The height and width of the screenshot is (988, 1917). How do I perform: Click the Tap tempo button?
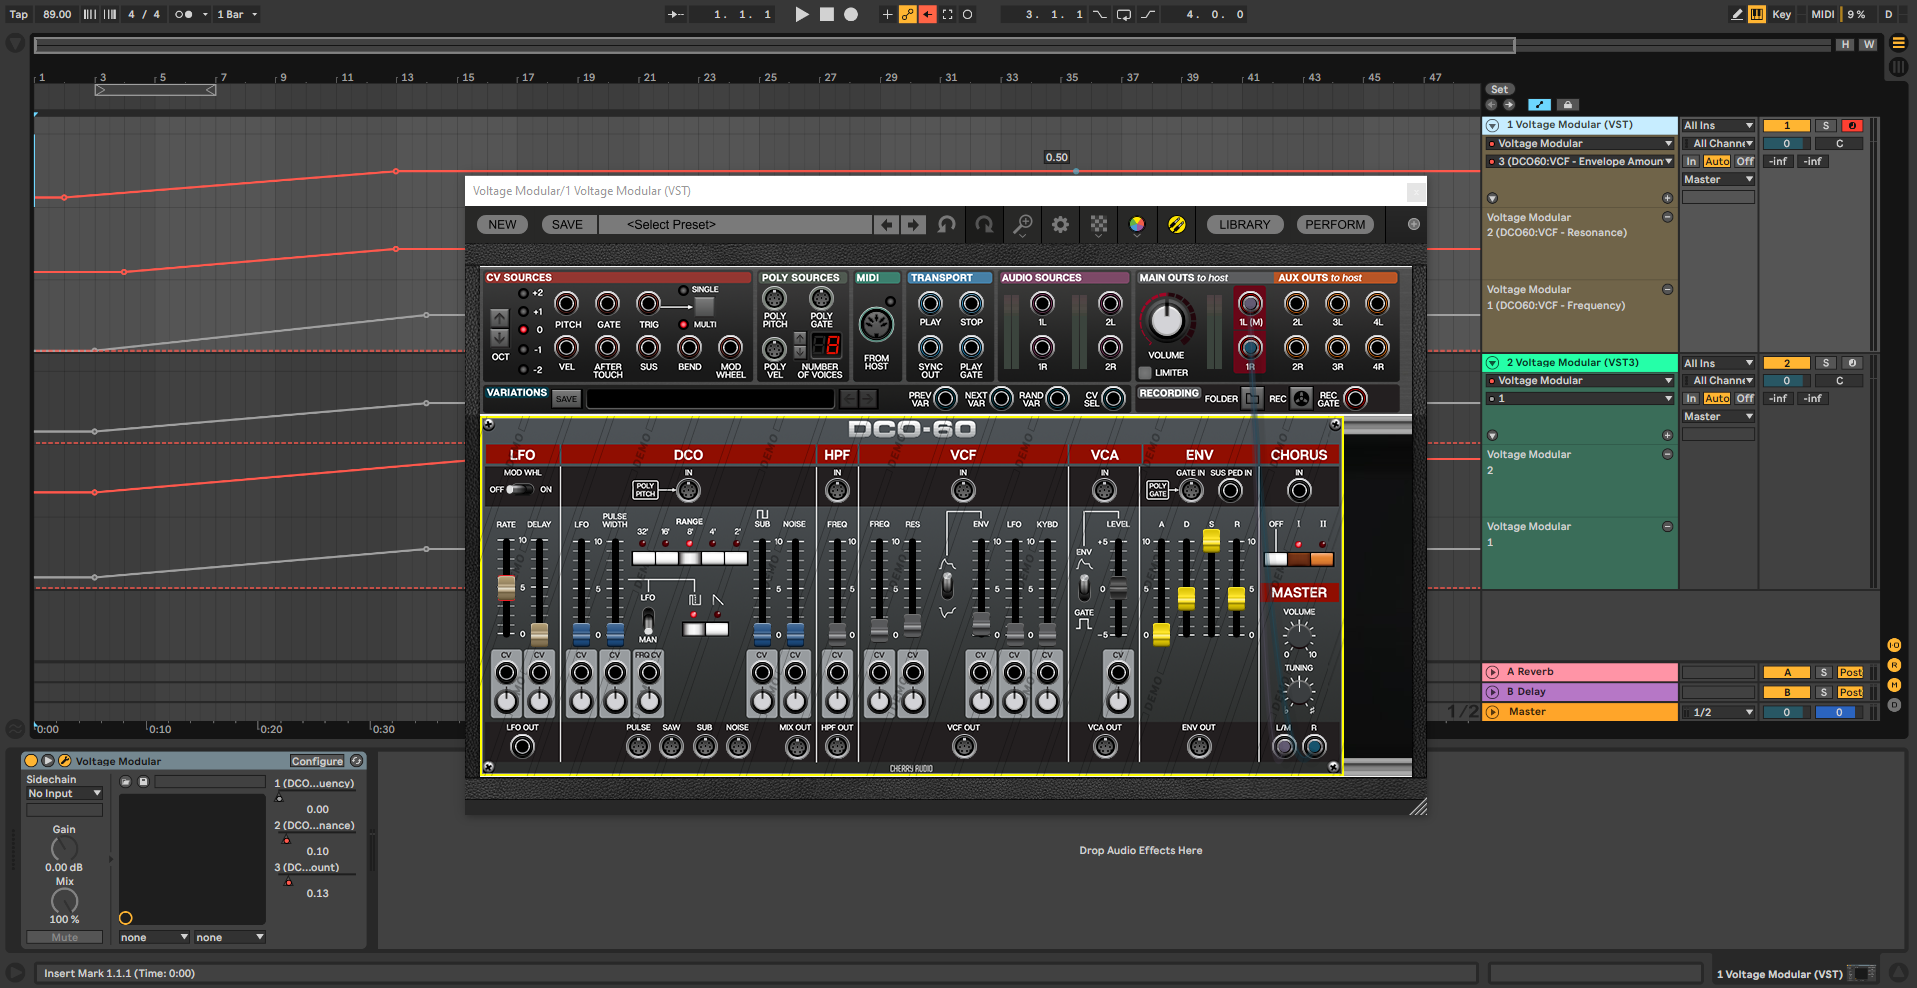pyautogui.click(x=18, y=14)
